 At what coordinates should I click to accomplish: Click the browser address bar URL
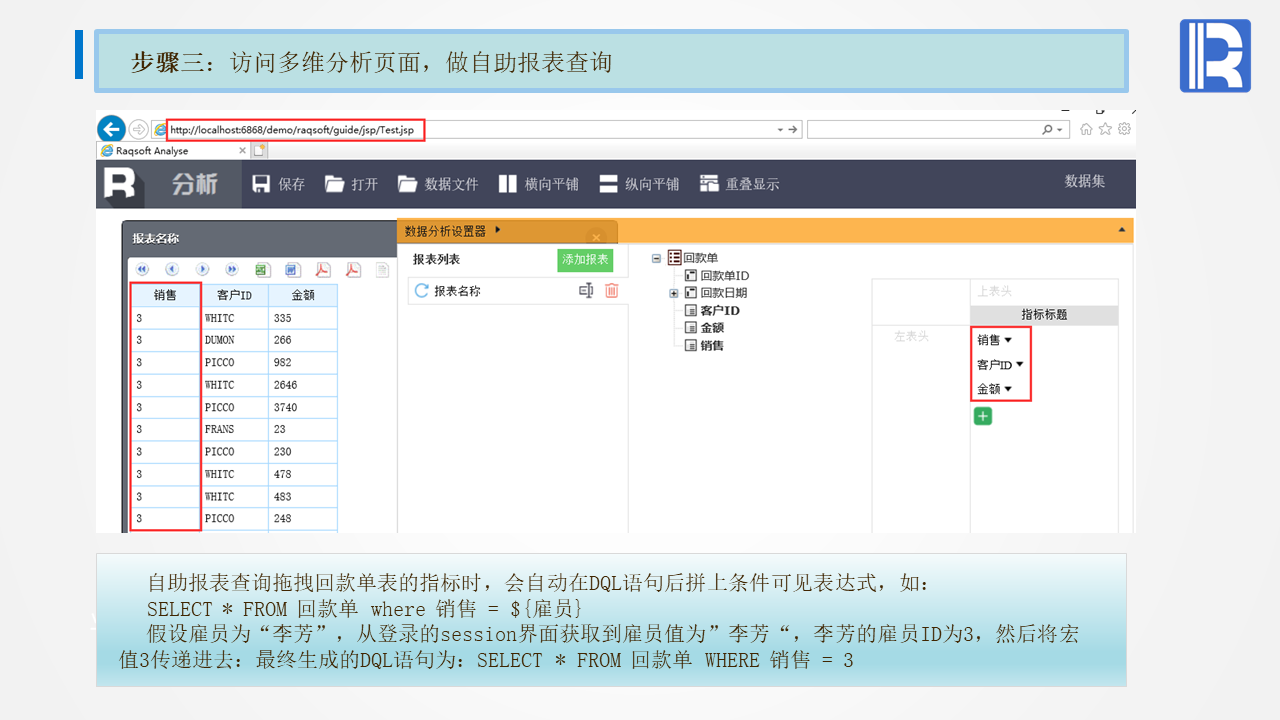[291, 129]
